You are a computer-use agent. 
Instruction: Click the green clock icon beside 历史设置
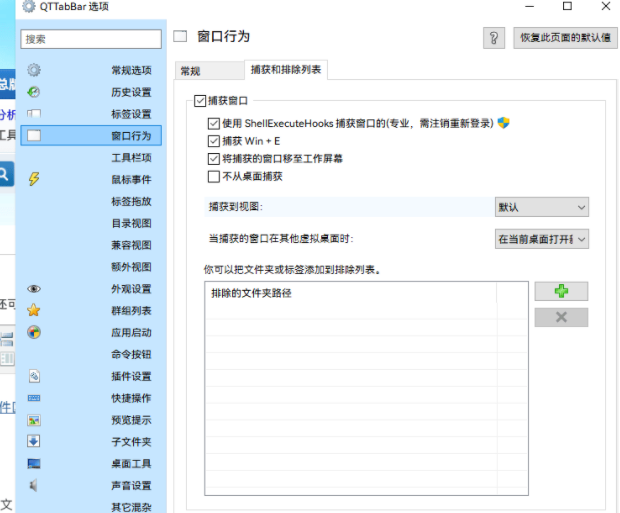coord(34,92)
